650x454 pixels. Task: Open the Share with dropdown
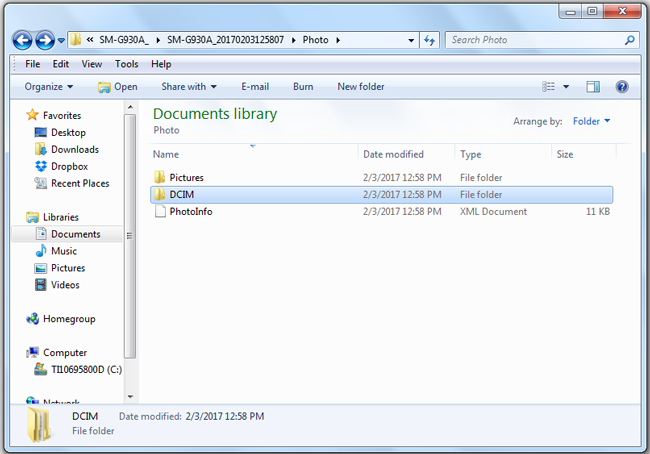(189, 87)
